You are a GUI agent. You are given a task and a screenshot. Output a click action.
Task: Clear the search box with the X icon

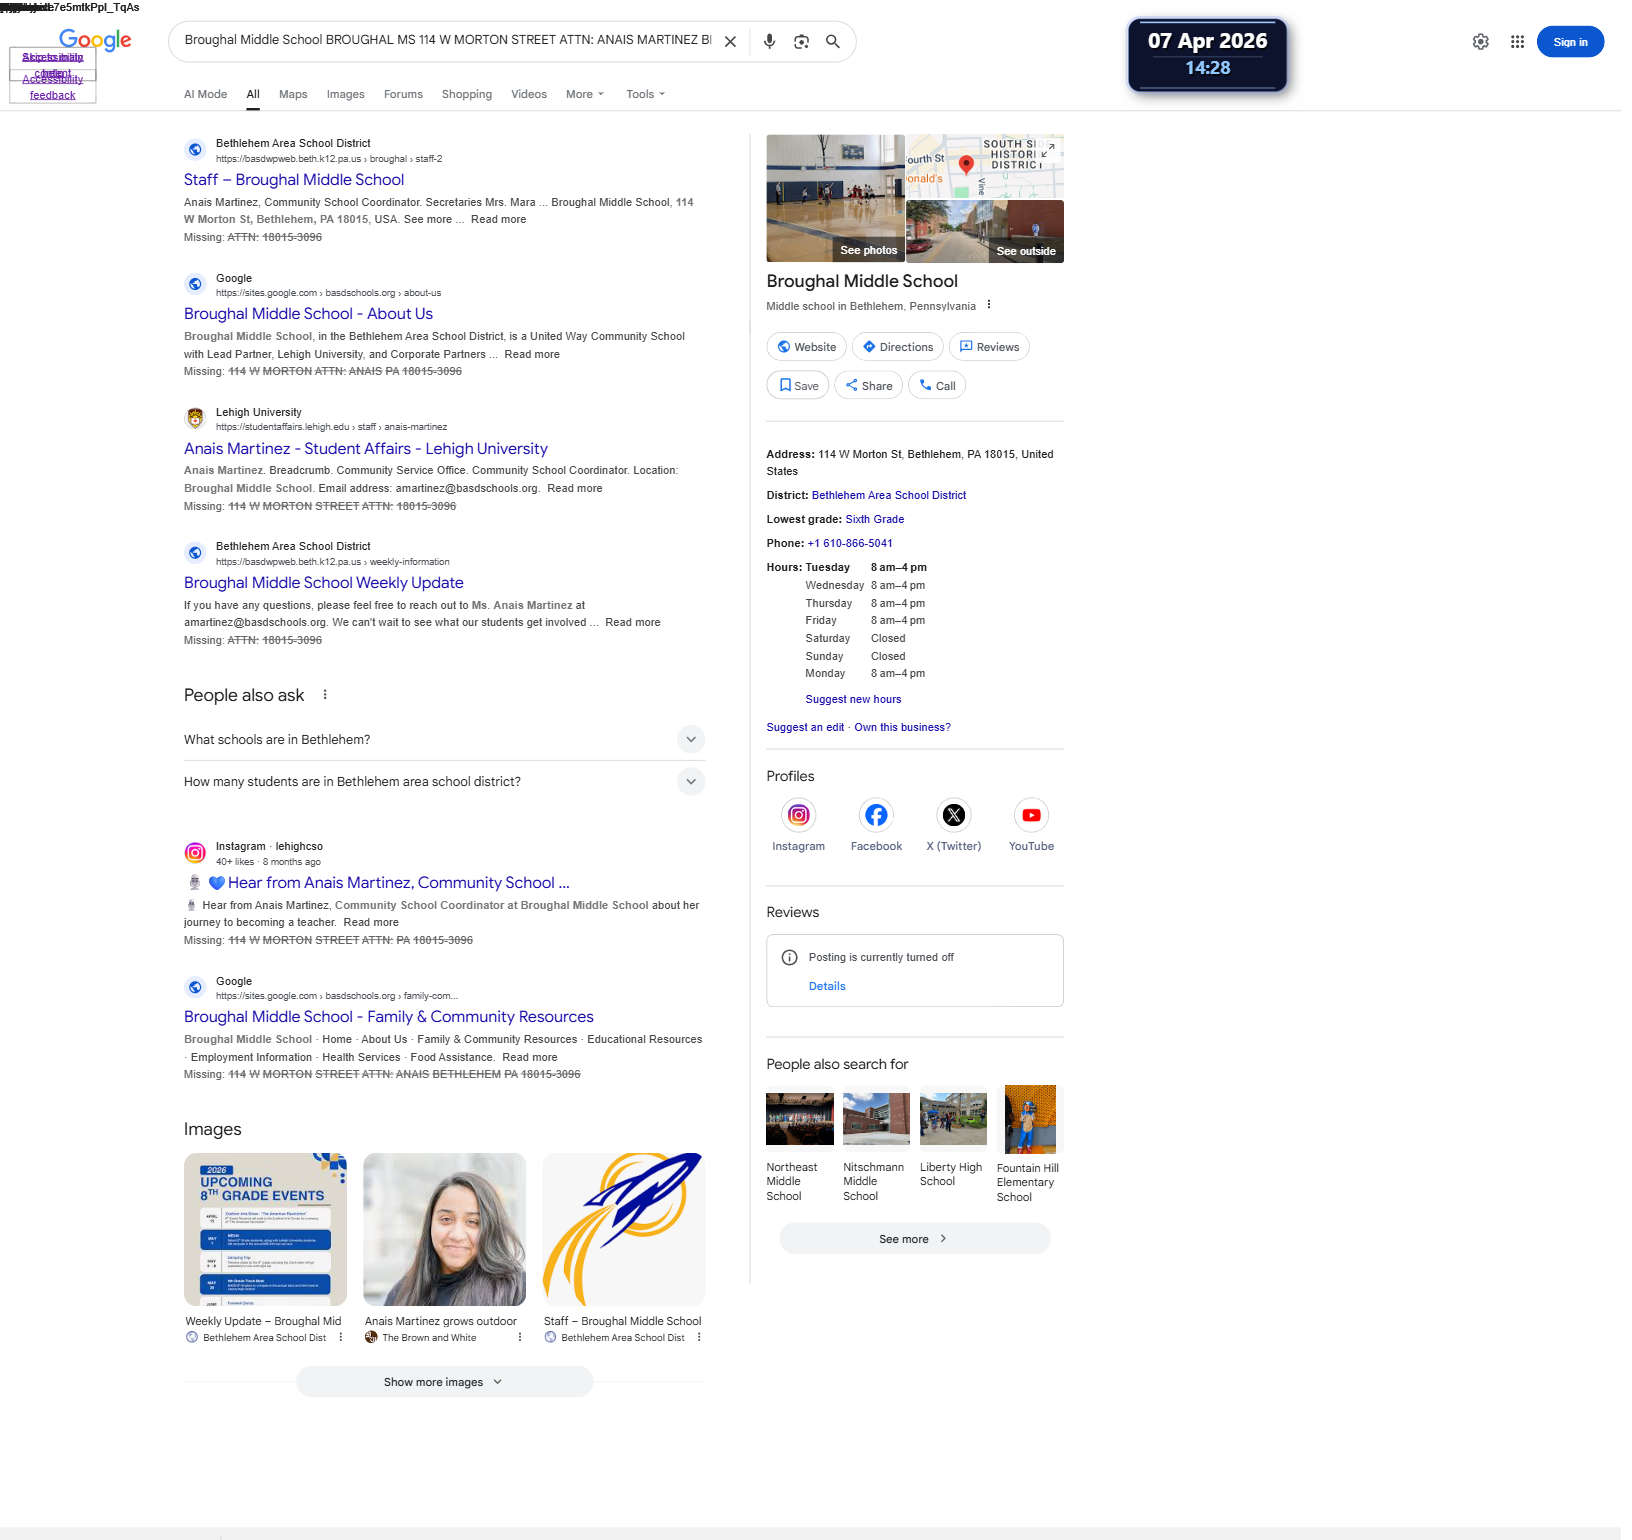730,42
